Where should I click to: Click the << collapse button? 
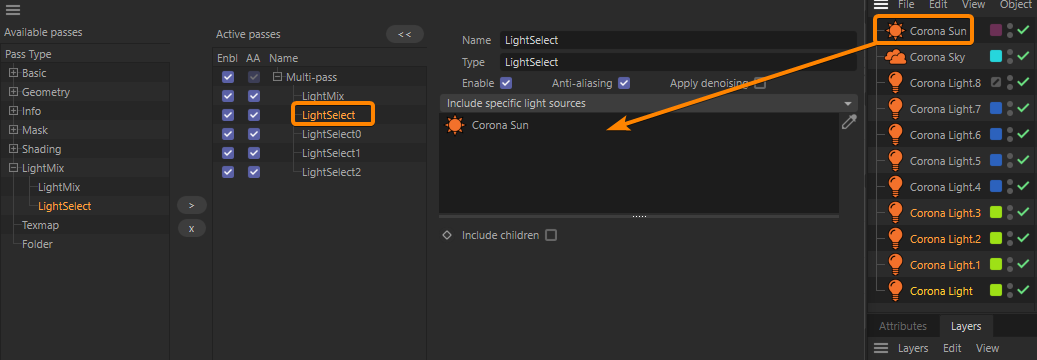point(405,34)
